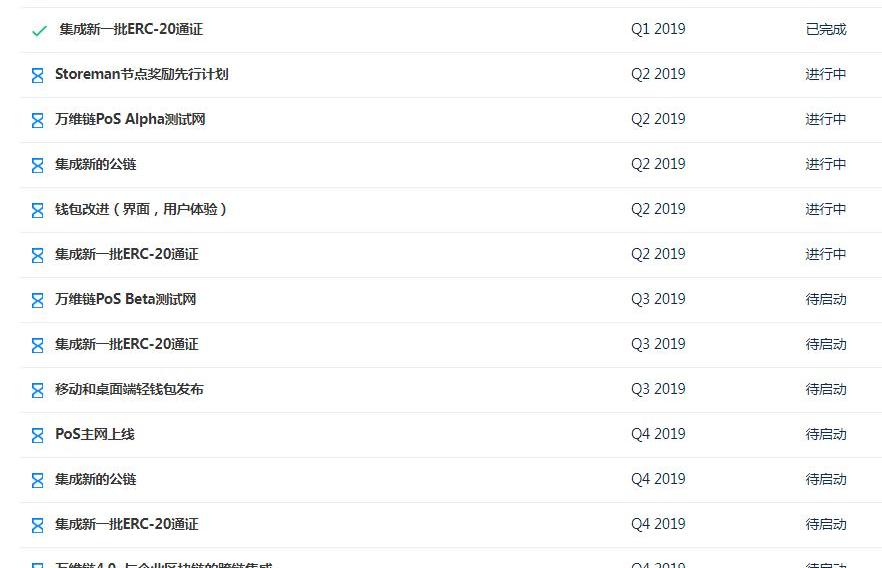Click the green checkmark icon for completed Q1 item
Image resolution: width=882 pixels, height=568 pixels.
(39, 30)
